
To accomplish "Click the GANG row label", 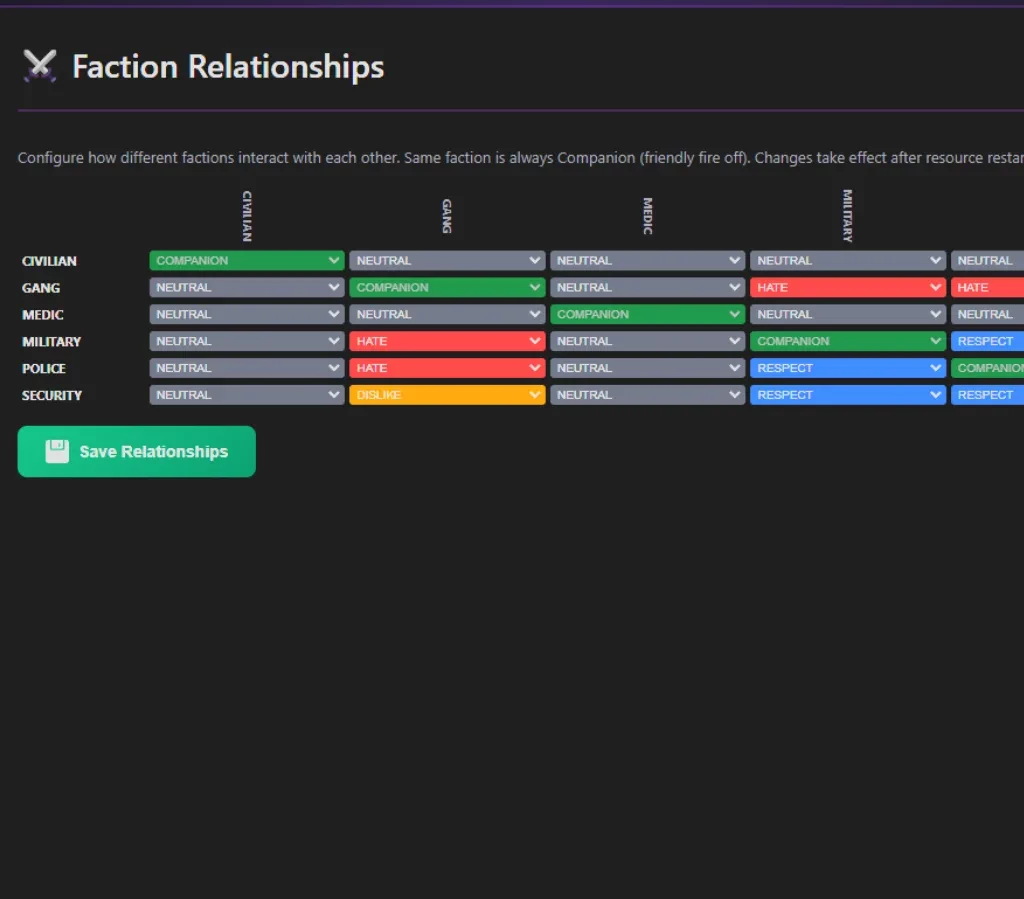I will point(40,288).
